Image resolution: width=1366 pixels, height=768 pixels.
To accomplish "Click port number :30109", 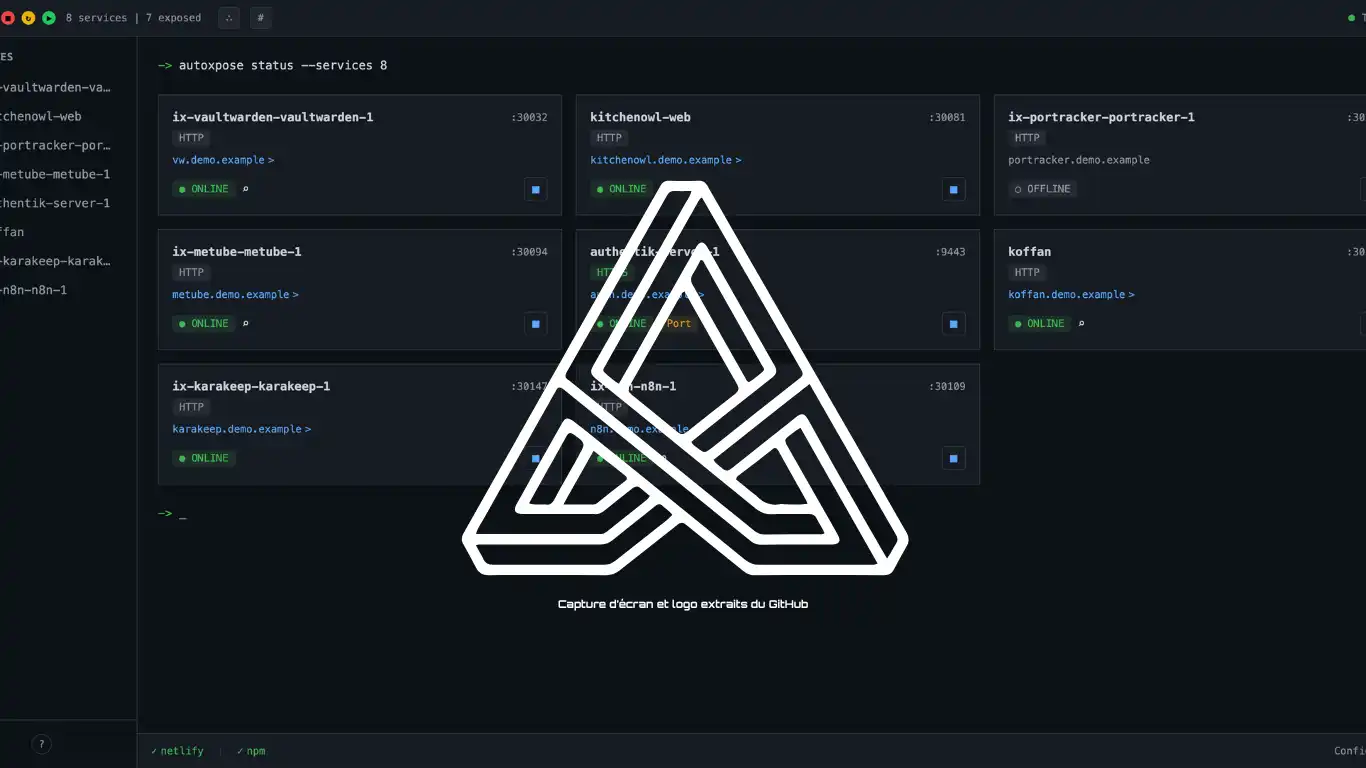I will (947, 386).
